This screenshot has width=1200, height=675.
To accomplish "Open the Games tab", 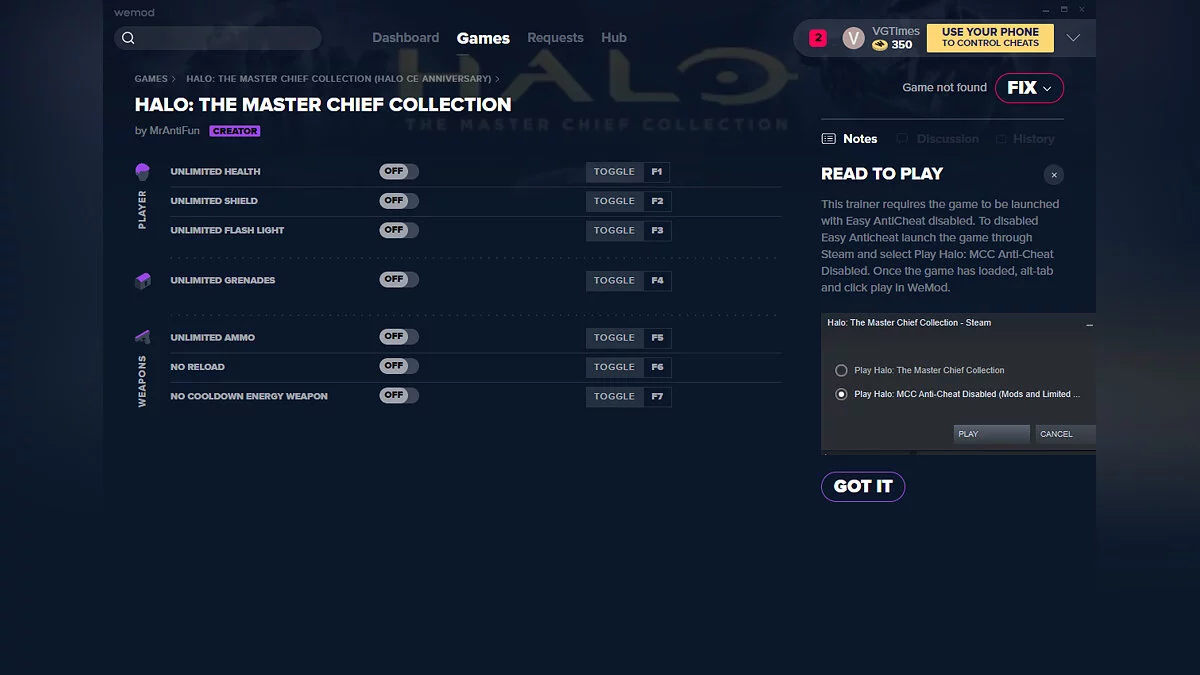I will (483, 38).
